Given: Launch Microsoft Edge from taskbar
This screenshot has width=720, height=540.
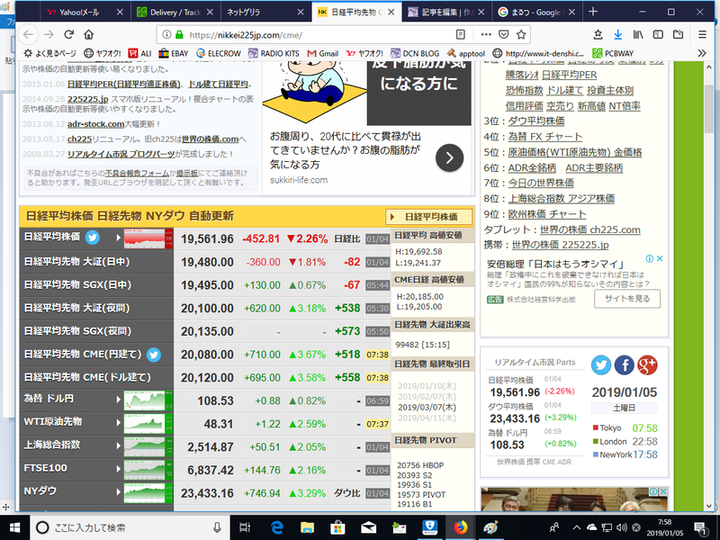Looking at the screenshot, I should point(278,527).
